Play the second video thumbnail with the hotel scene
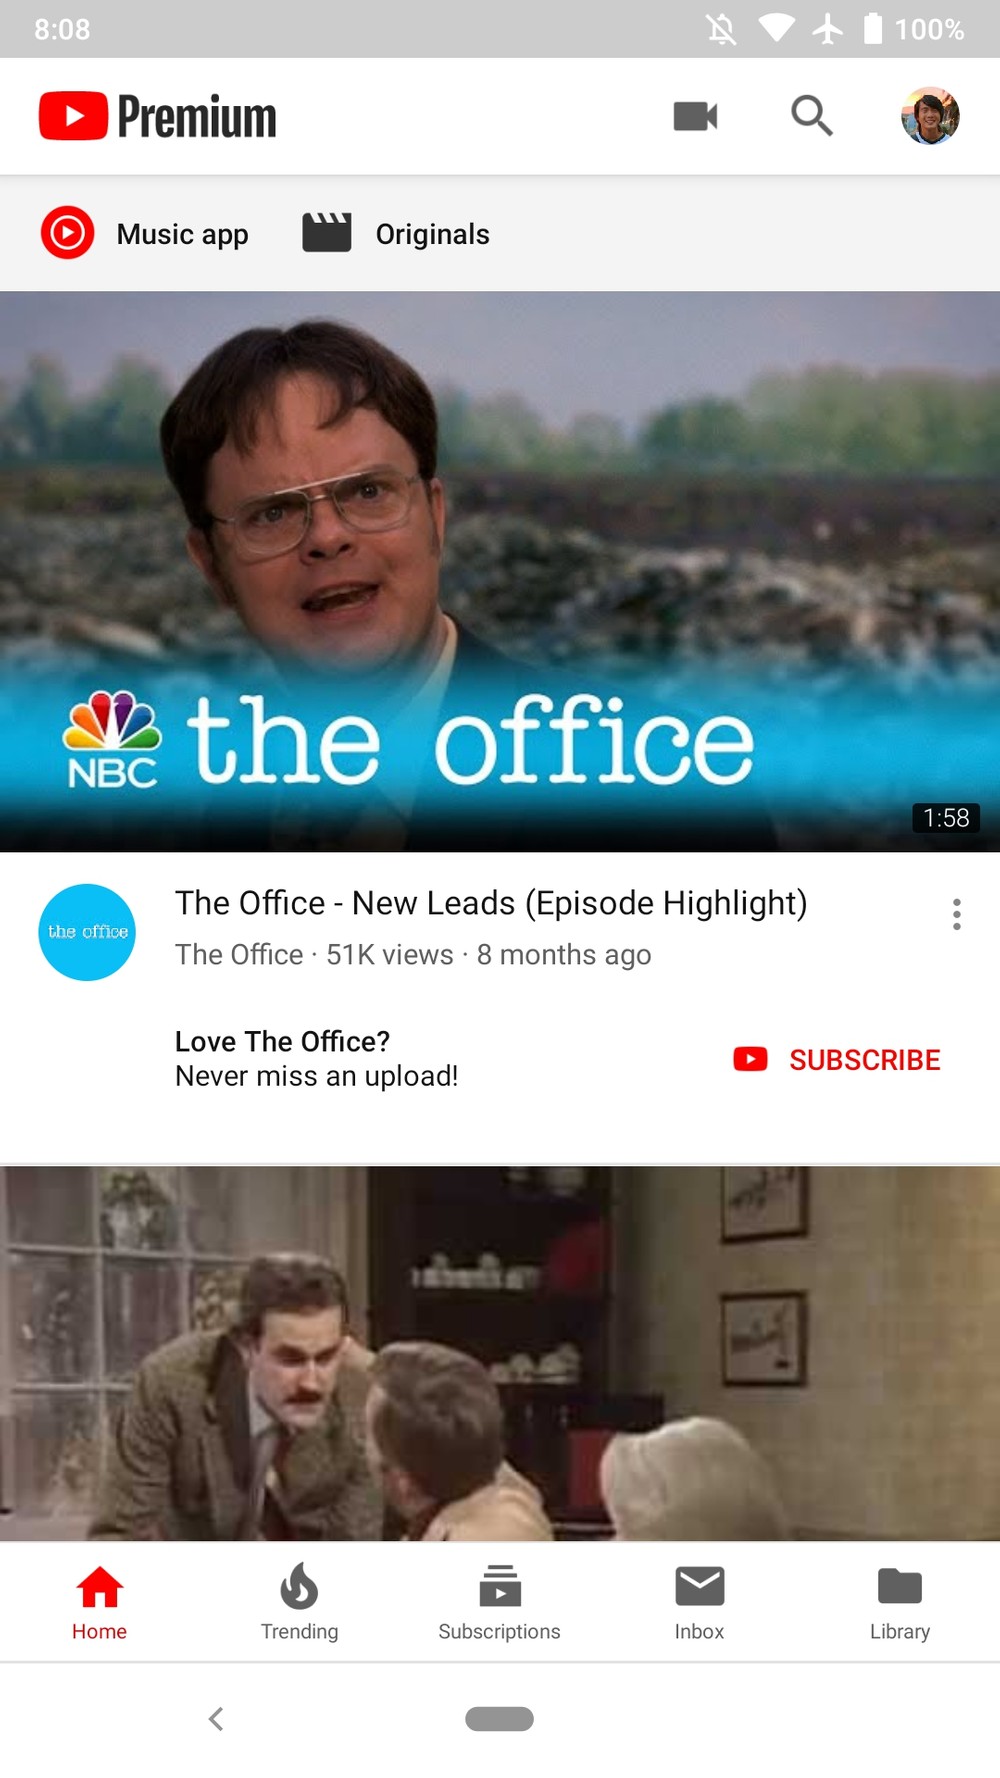 point(500,1353)
